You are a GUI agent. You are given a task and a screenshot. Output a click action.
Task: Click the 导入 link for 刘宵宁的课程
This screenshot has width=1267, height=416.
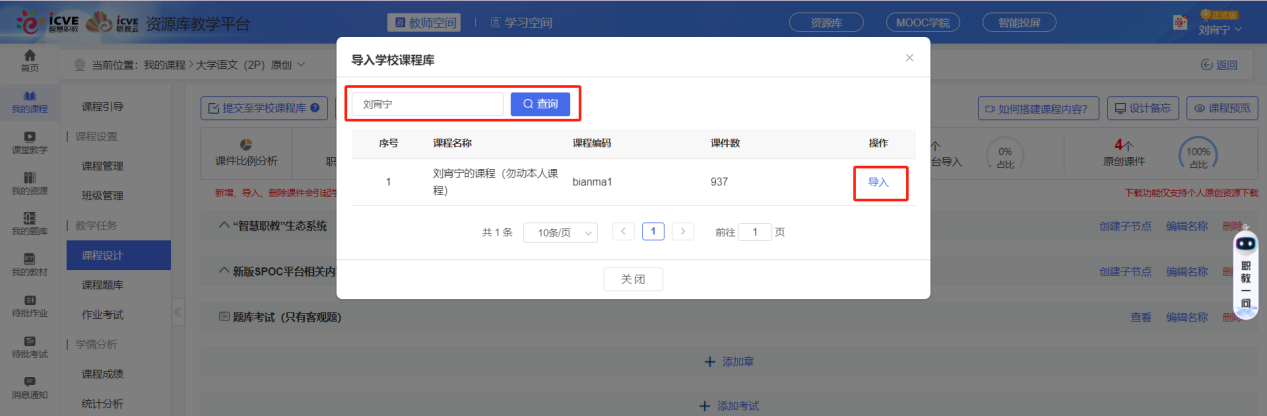[878, 182]
